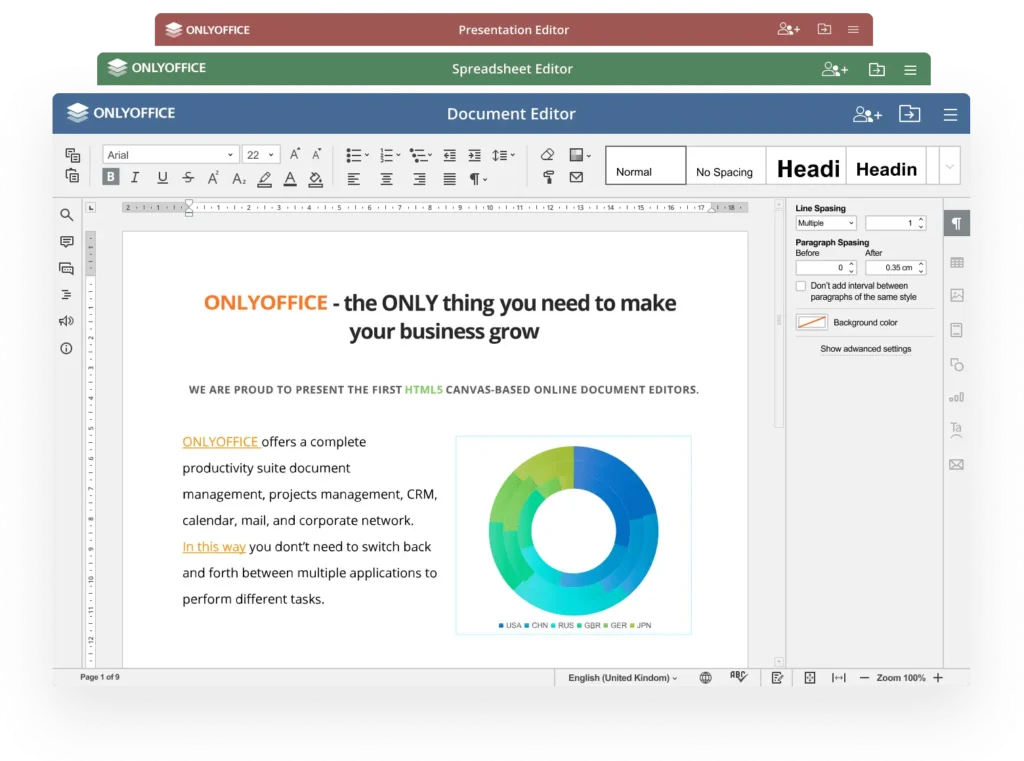The height and width of the screenshot is (761, 1024).
Task: Click the Nonprinting characters pilcrow icon
Action: (478, 179)
